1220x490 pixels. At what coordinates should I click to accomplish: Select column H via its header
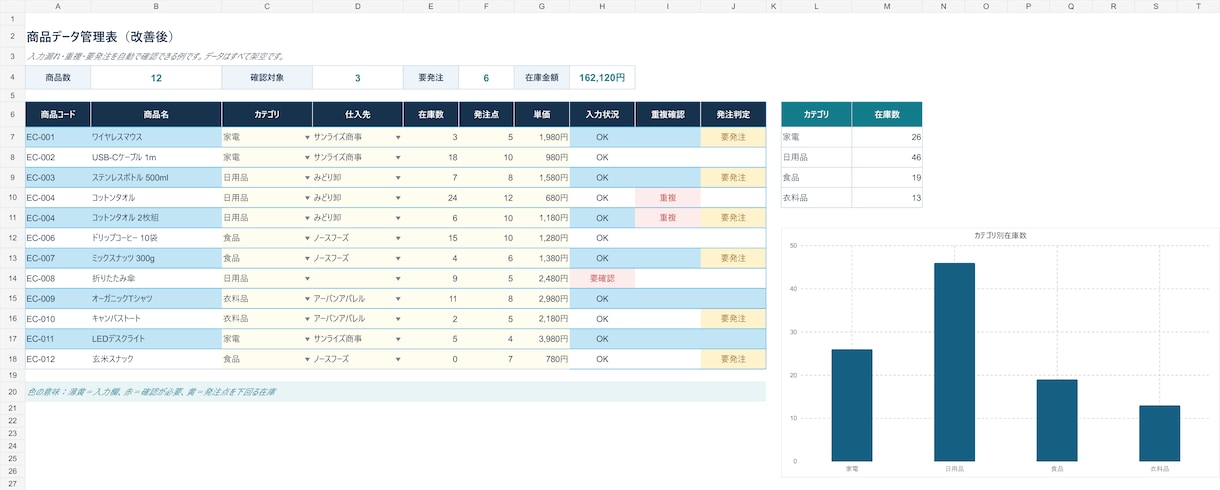[602, 6]
